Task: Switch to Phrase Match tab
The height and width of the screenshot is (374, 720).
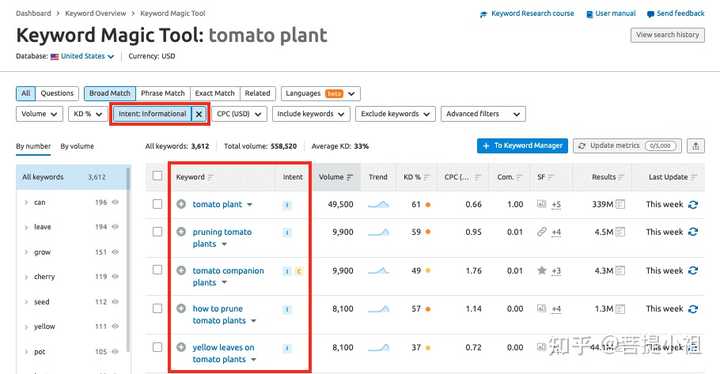Action: tap(163, 93)
